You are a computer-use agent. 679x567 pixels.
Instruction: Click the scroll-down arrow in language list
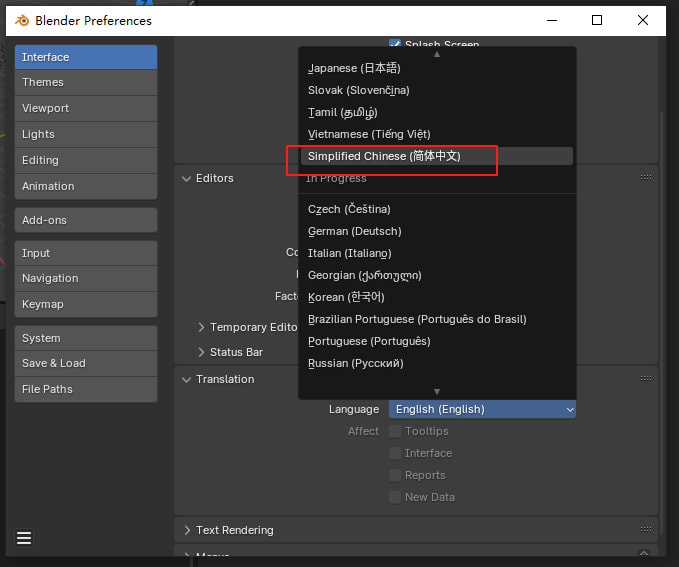point(437,392)
